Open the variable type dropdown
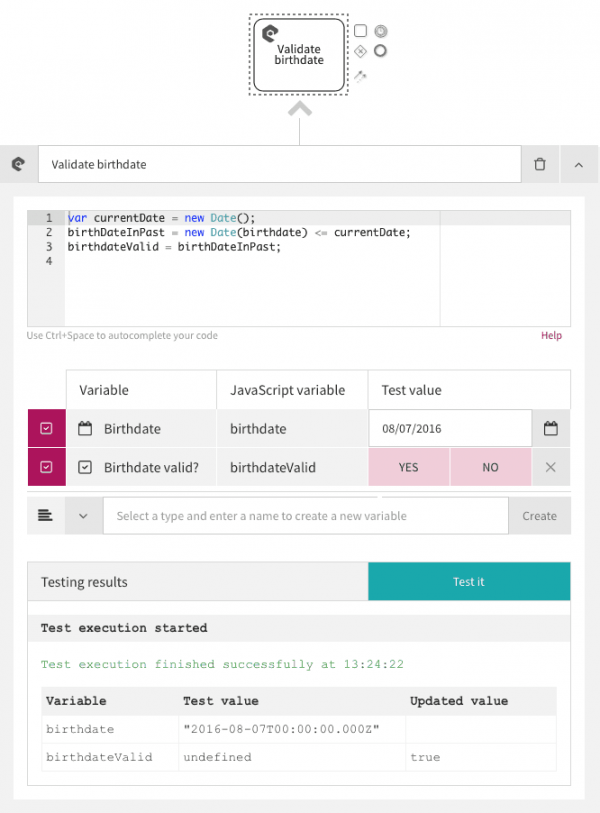 click(x=84, y=515)
